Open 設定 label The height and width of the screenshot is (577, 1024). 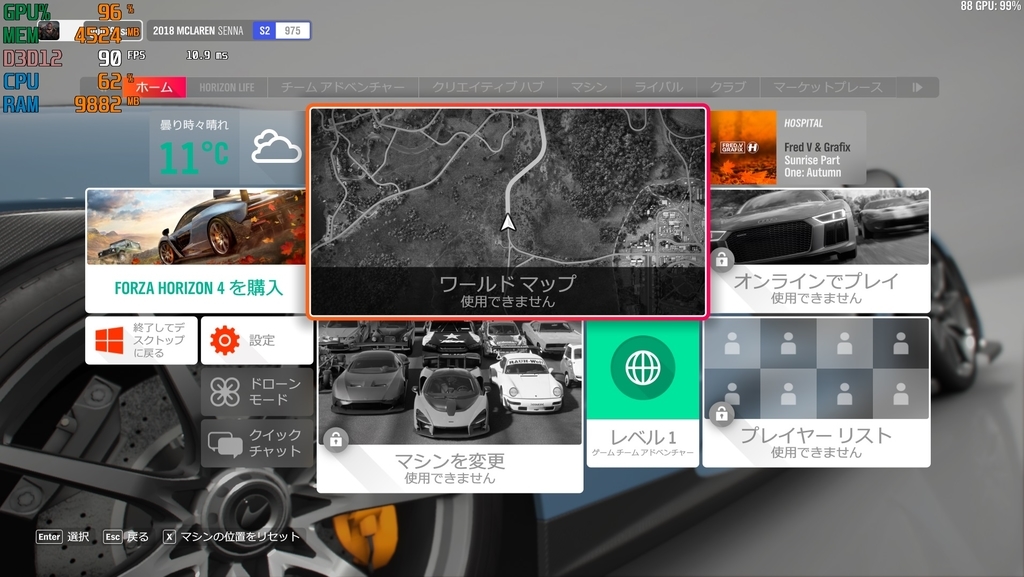pyautogui.click(x=262, y=340)
